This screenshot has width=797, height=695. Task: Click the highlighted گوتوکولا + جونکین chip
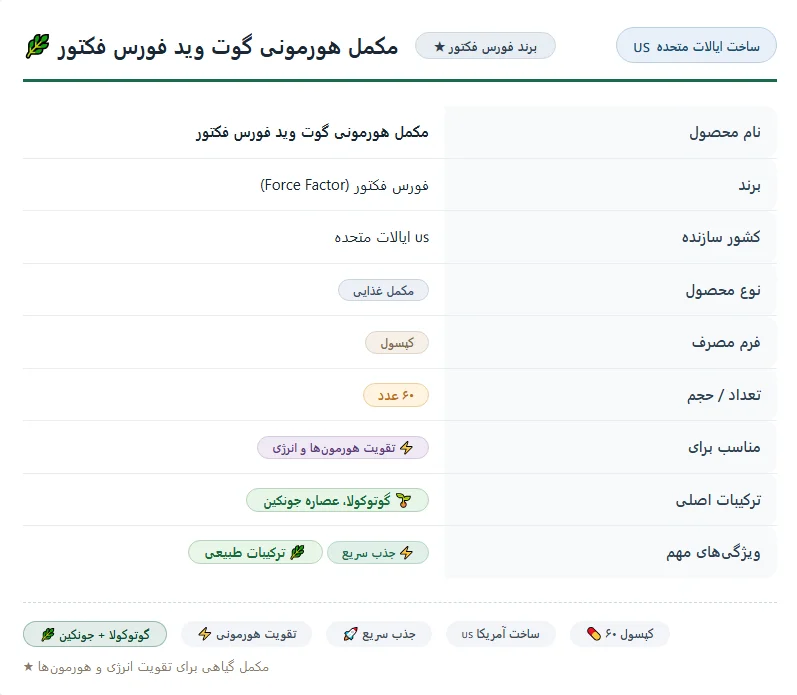(95, 634)
